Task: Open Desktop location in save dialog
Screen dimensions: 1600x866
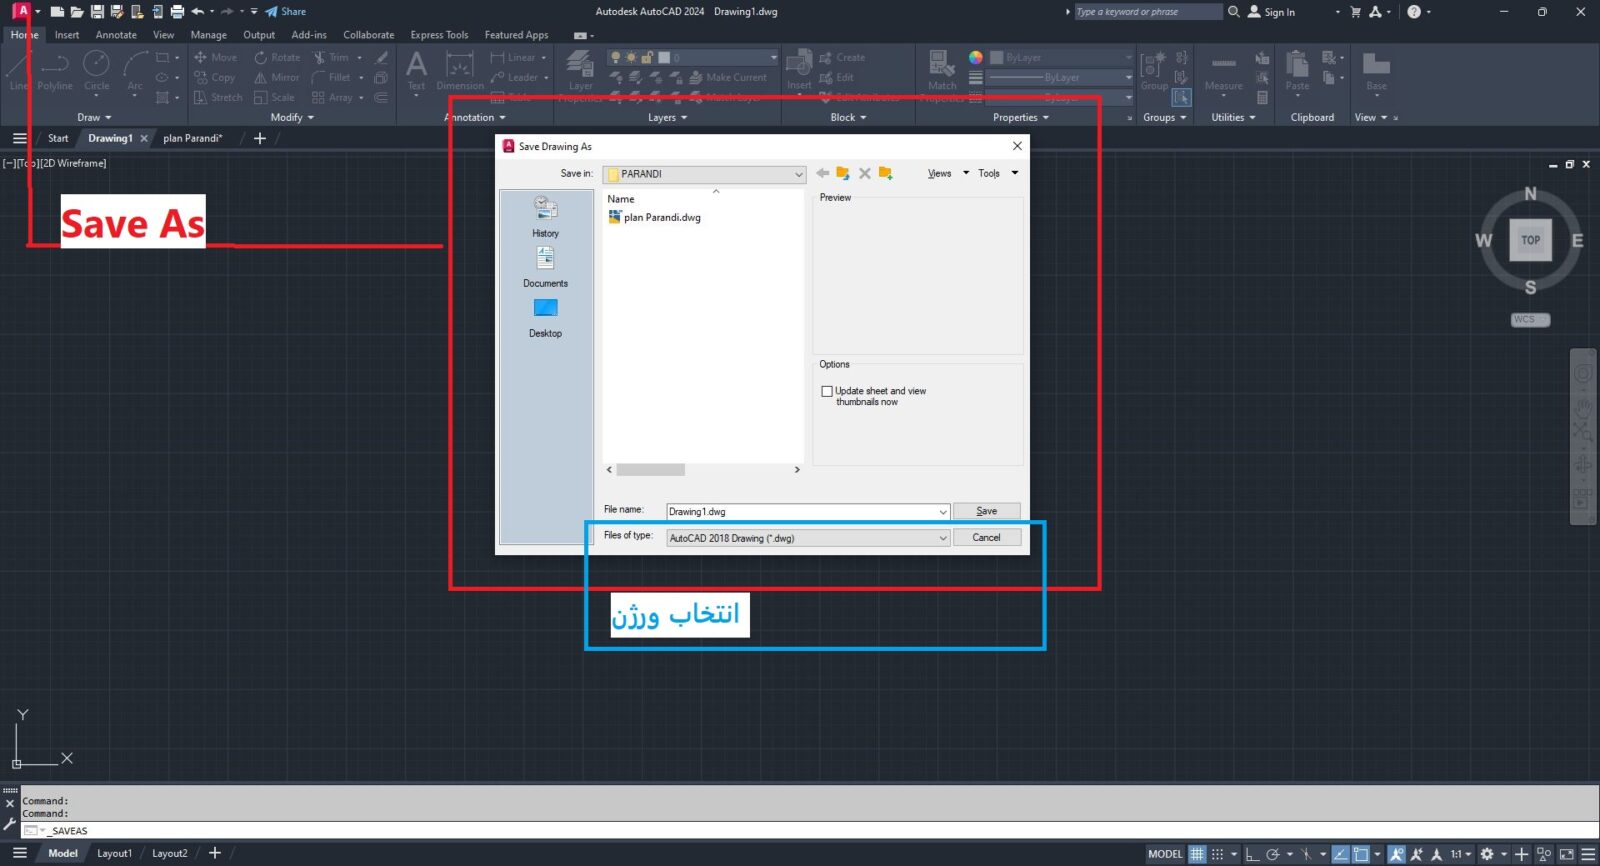Action: 545,318
